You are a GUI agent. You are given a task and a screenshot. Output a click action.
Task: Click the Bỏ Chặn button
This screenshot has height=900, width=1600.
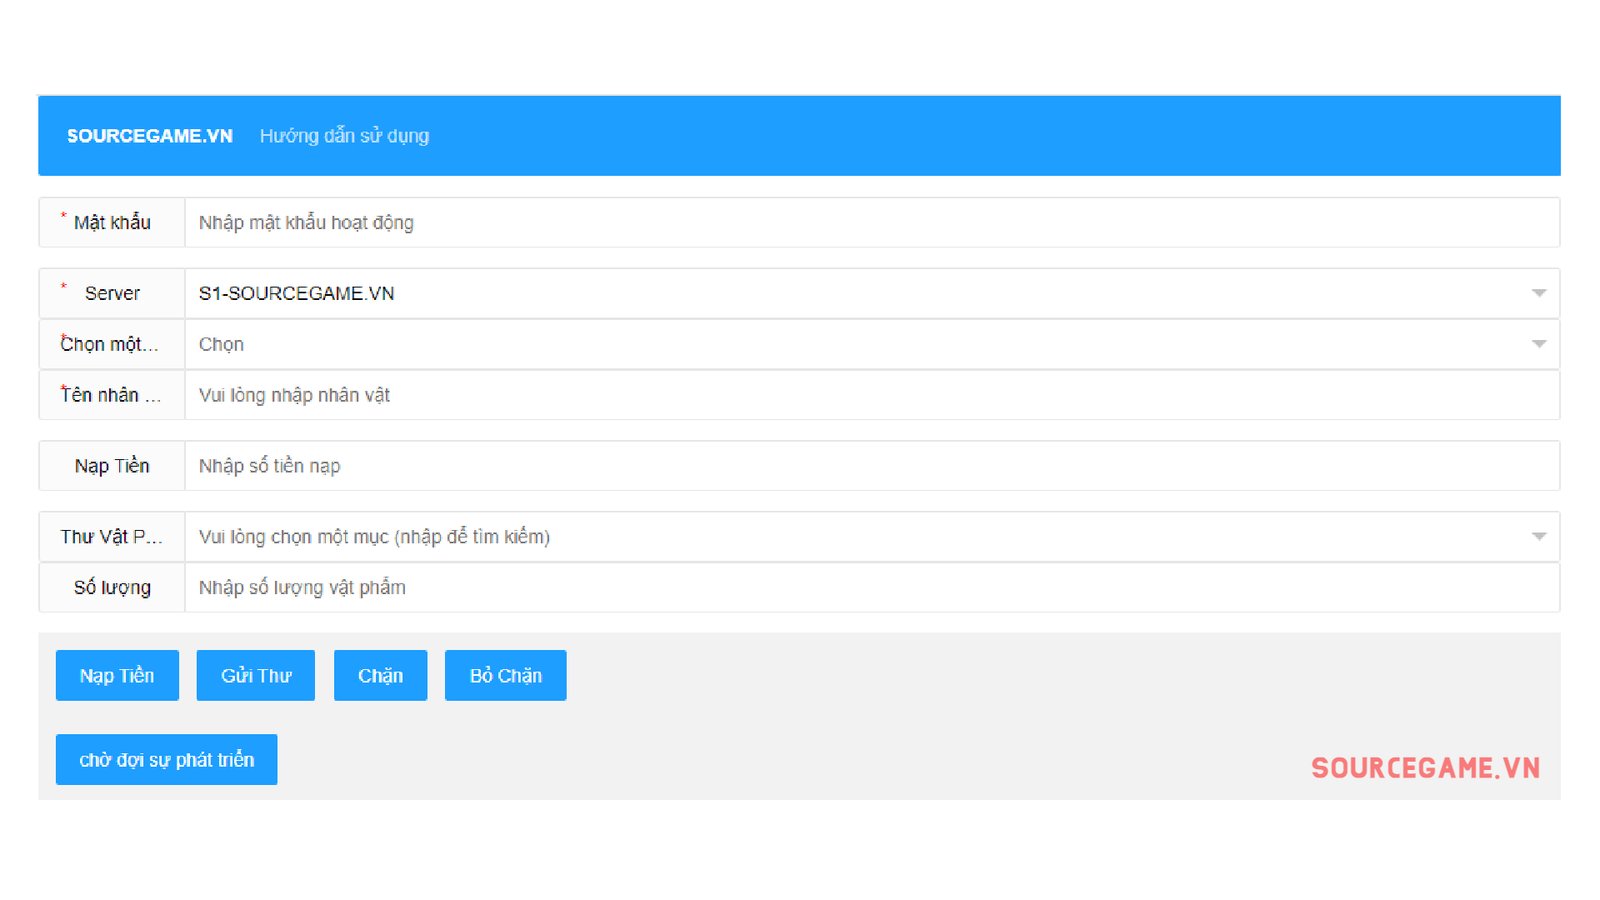click(x=505, y=676)
